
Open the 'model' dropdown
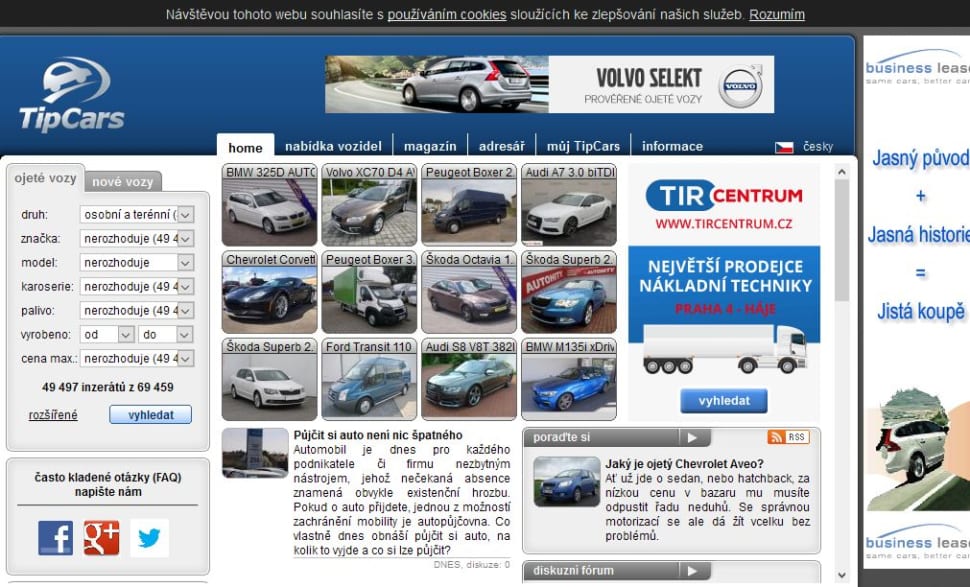click(x=137, y=262)
